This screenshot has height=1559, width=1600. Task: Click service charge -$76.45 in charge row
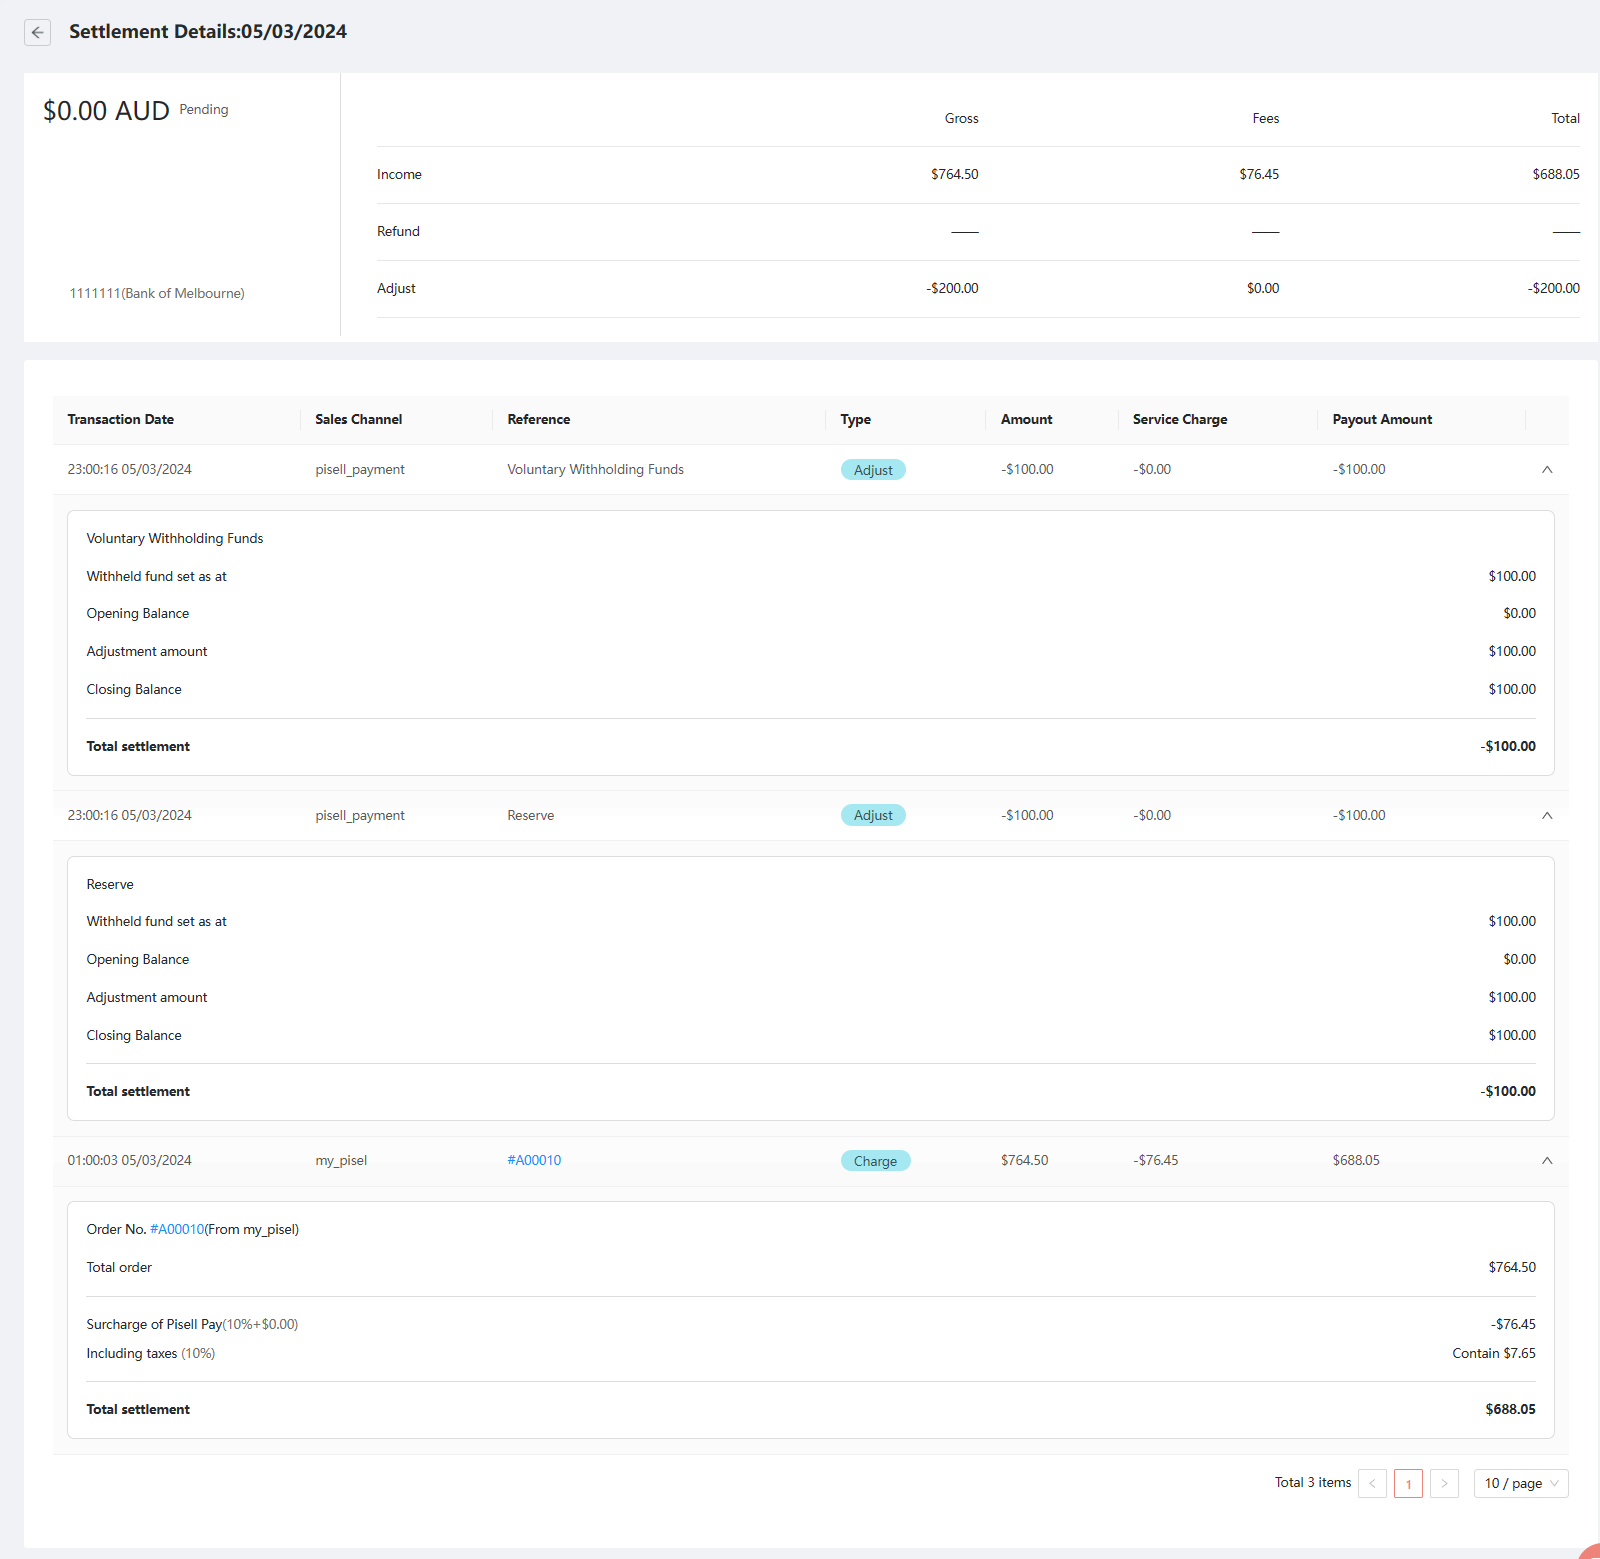click(x=1156, y=1161)
